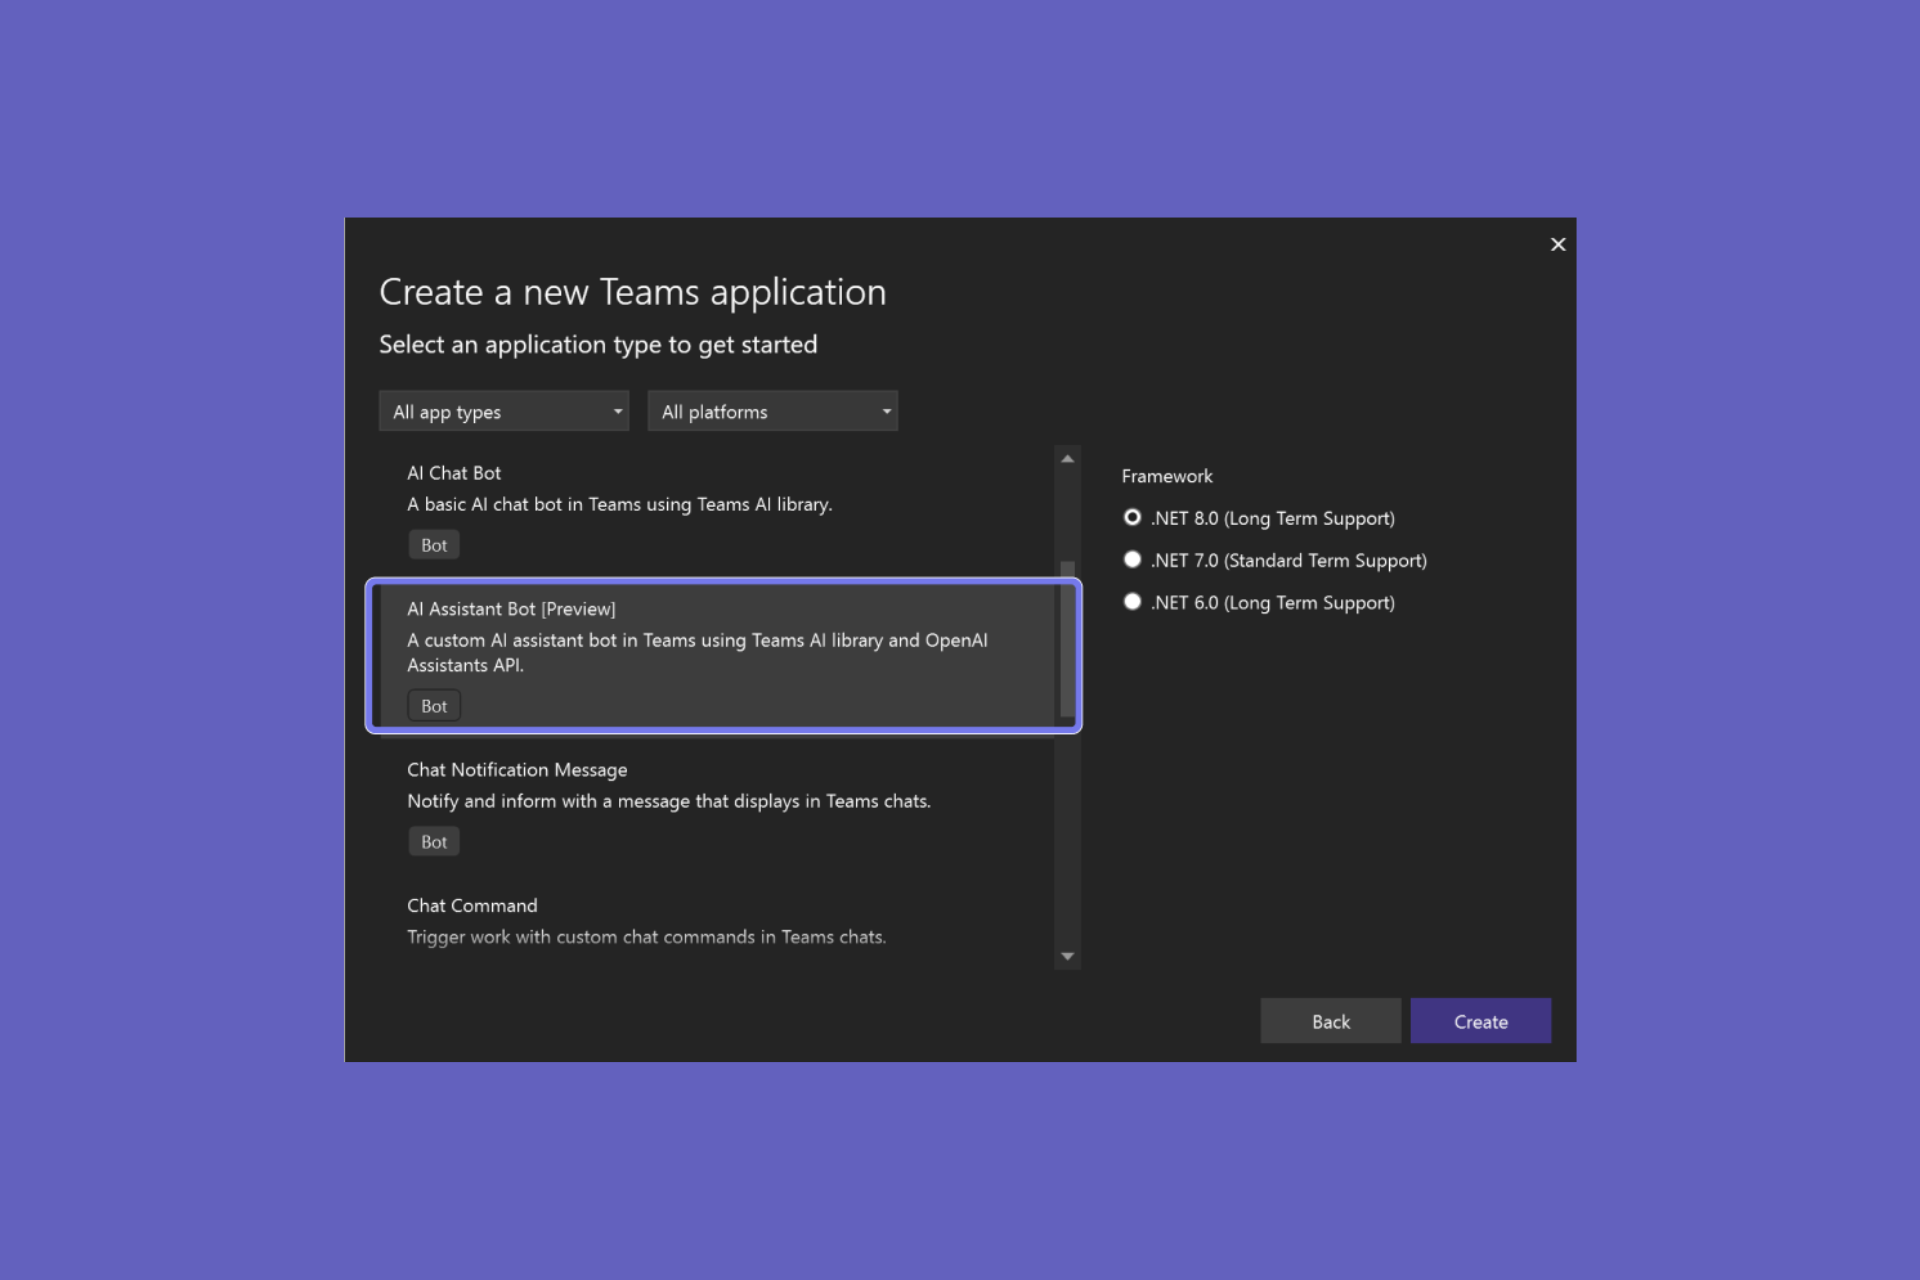This screenshot has height=1280, width=1920.
Task: Click the Bot tag under Chat Notification Message
Action: (434, 842)
